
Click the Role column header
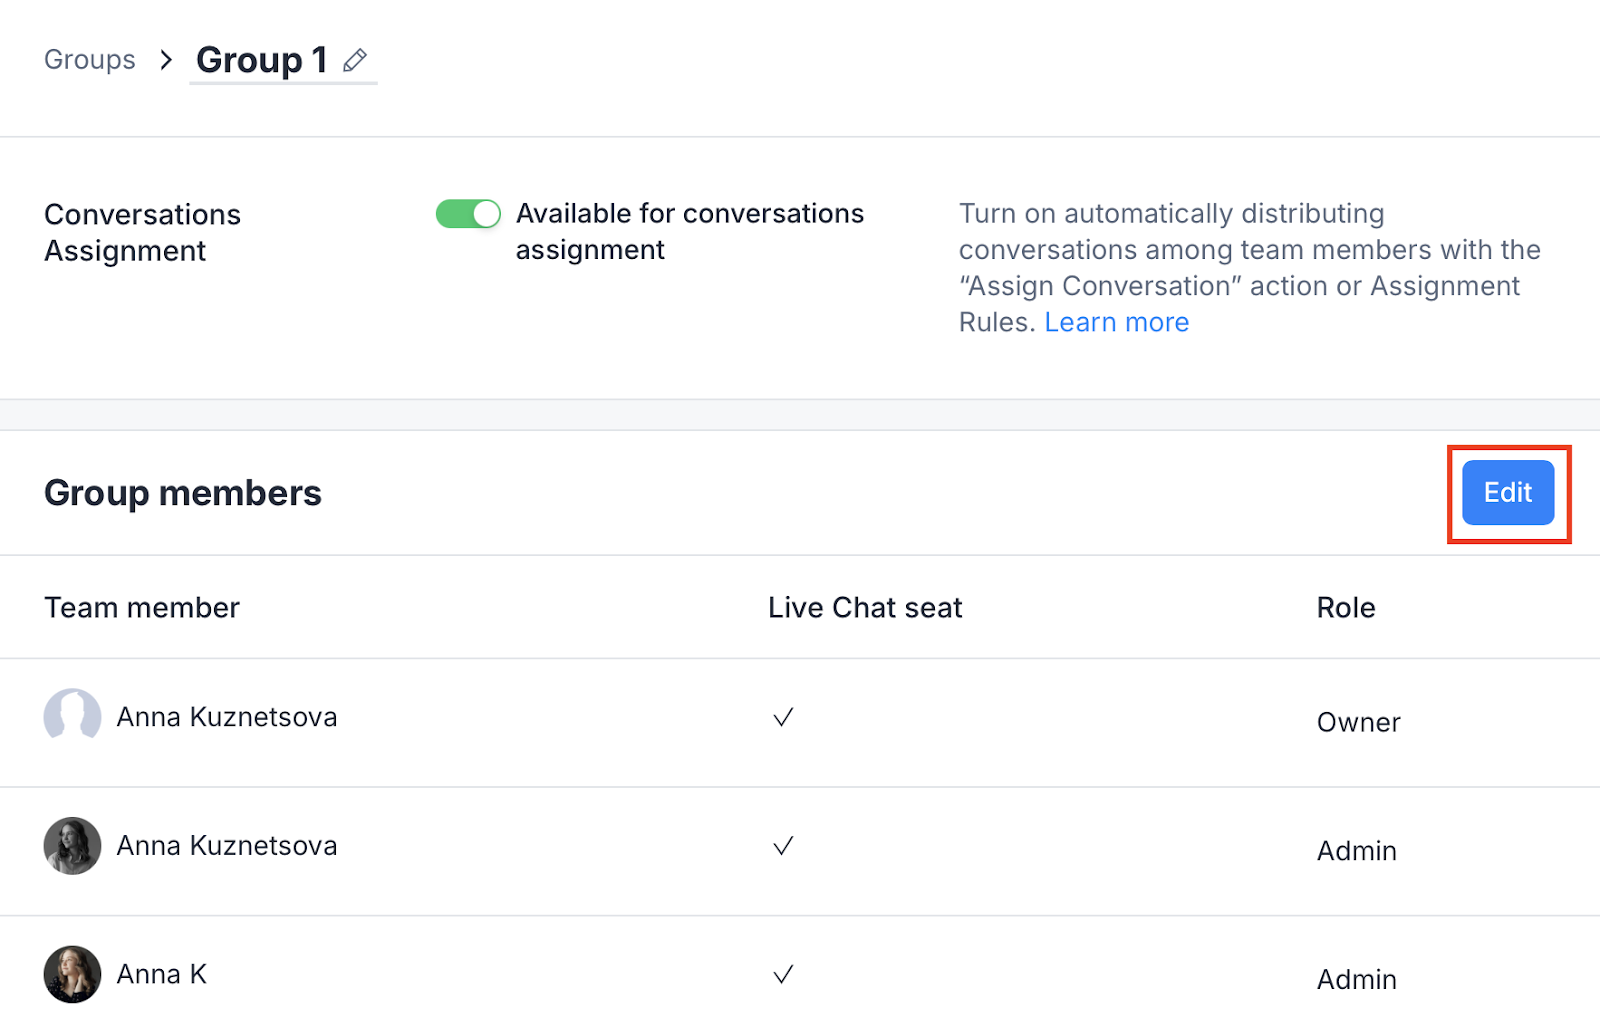[1345, 608]
